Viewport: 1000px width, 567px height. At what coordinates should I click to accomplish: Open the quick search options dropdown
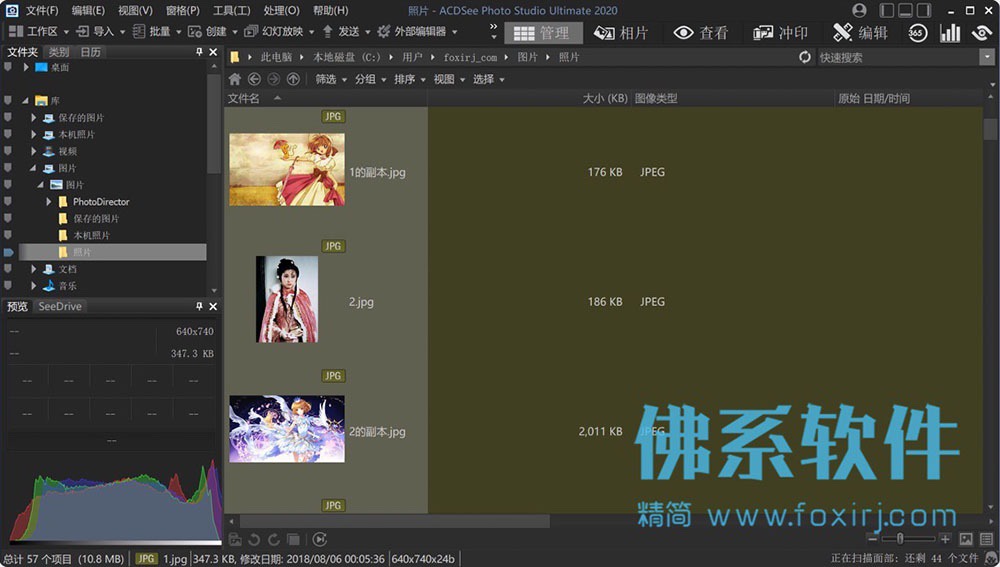click(987, 57)
